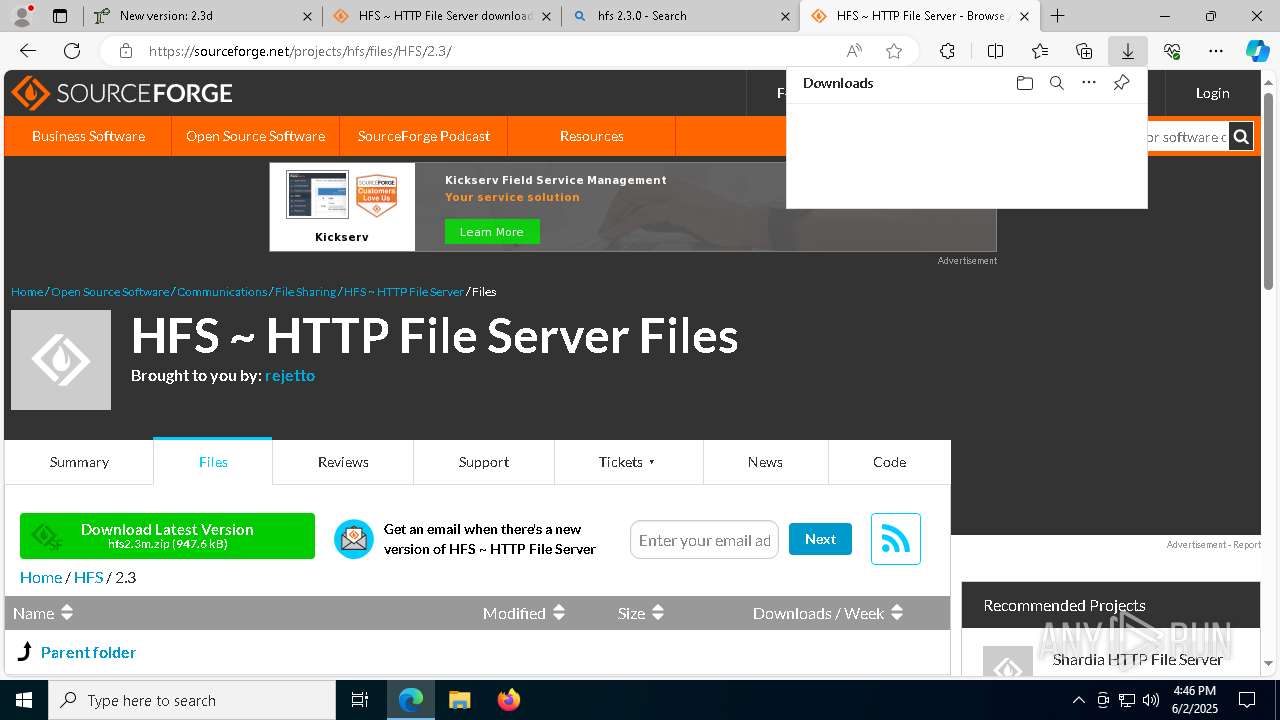
Task: Focus the email address input field
Action: pos(704,540)
